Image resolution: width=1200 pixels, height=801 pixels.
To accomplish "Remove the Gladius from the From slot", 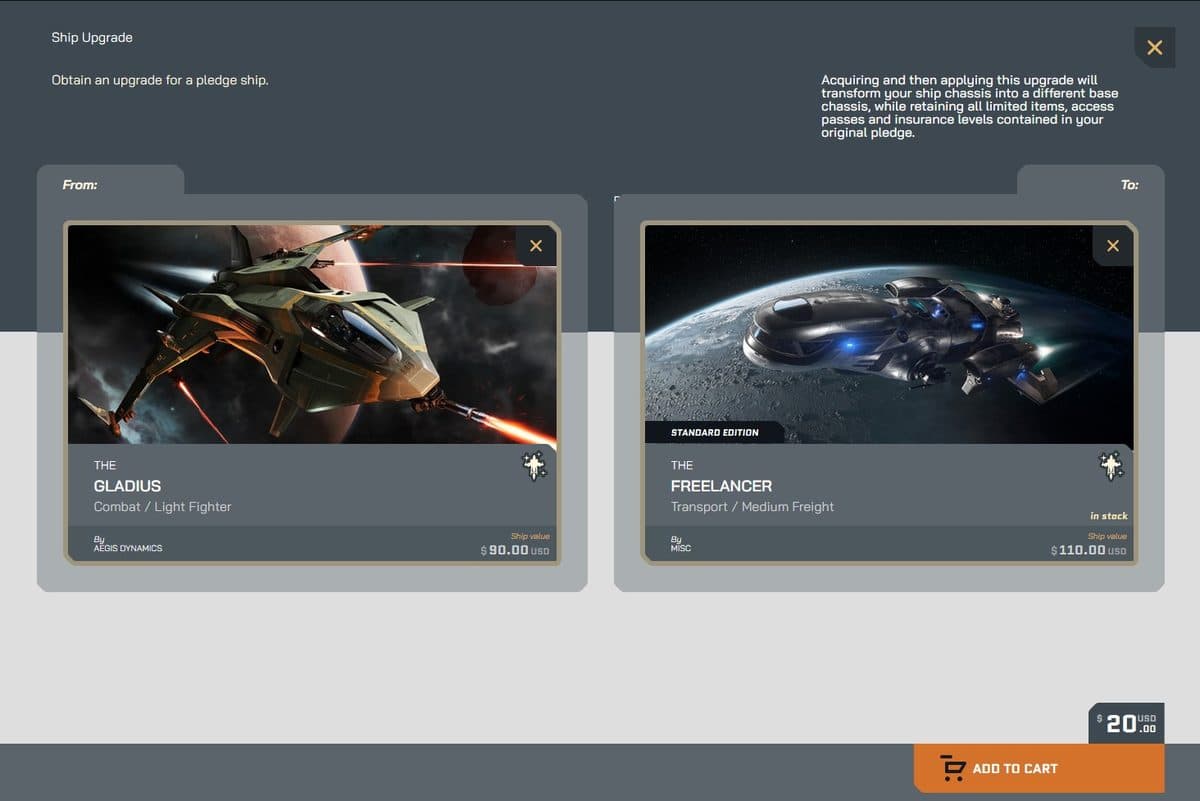I will pos(536,245).
